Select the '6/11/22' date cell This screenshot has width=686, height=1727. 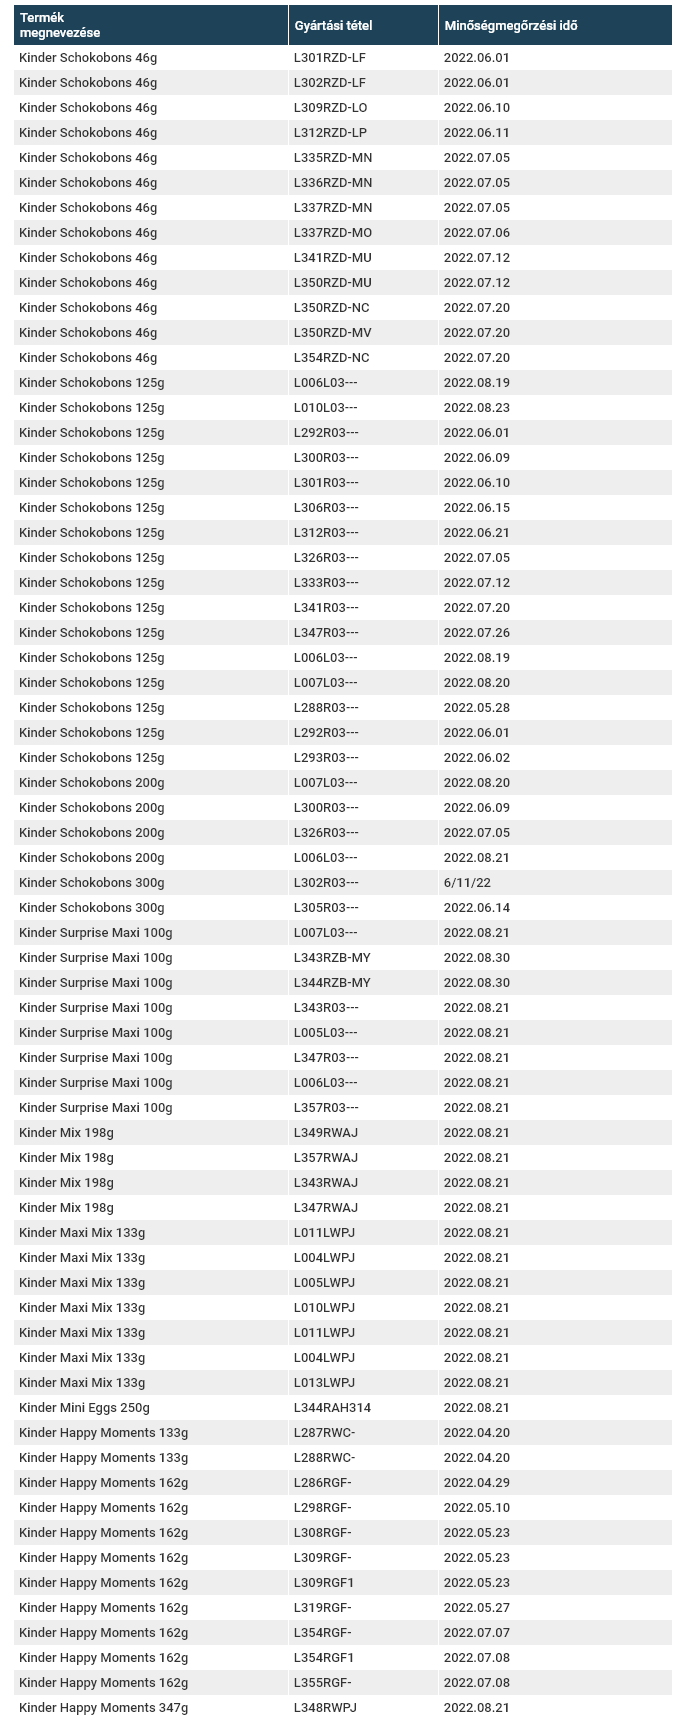[x=467, y=883]
